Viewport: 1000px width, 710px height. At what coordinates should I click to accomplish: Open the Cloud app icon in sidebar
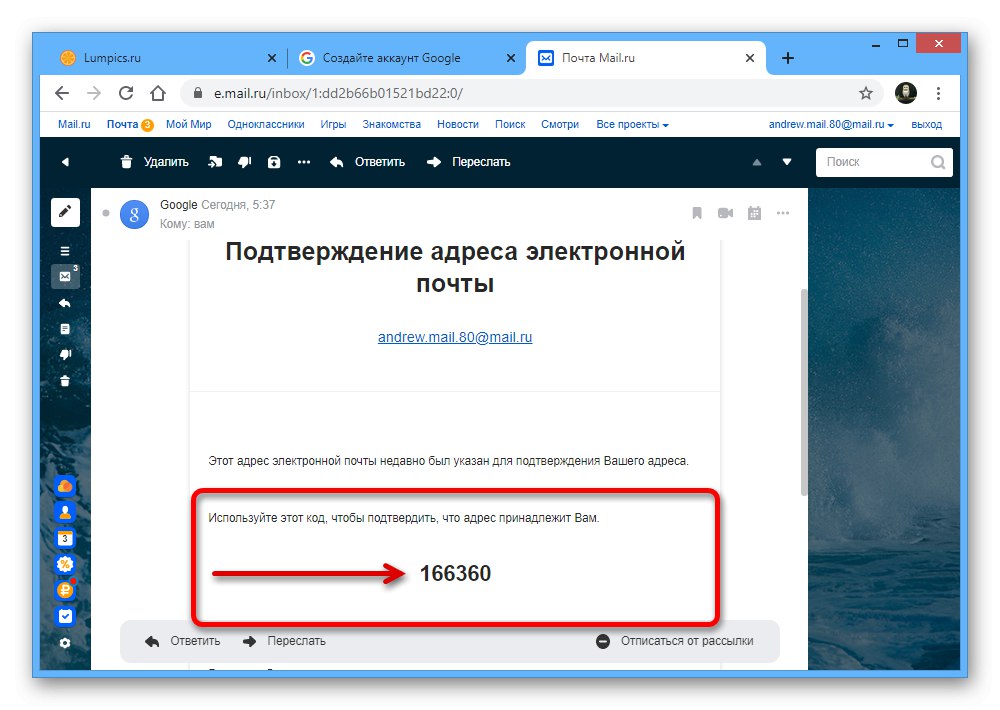point(65,486)
